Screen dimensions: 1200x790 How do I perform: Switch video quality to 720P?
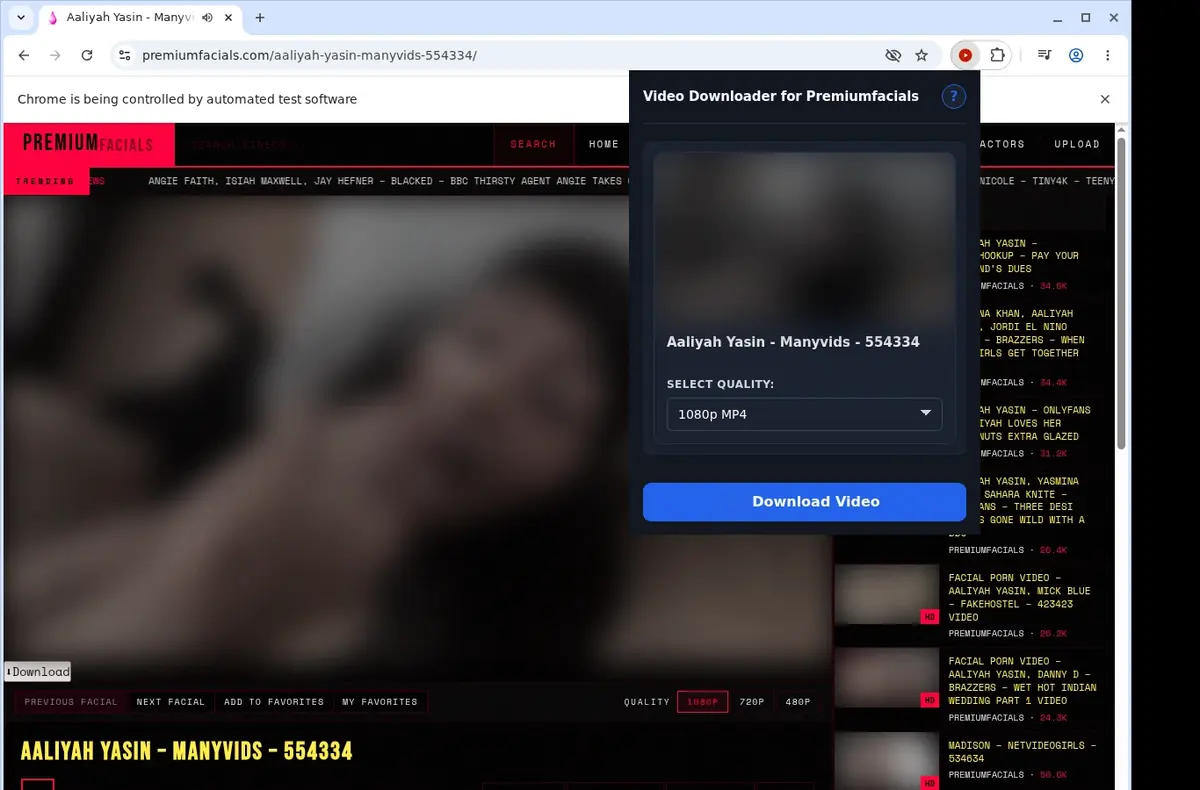tap(752, 702)
